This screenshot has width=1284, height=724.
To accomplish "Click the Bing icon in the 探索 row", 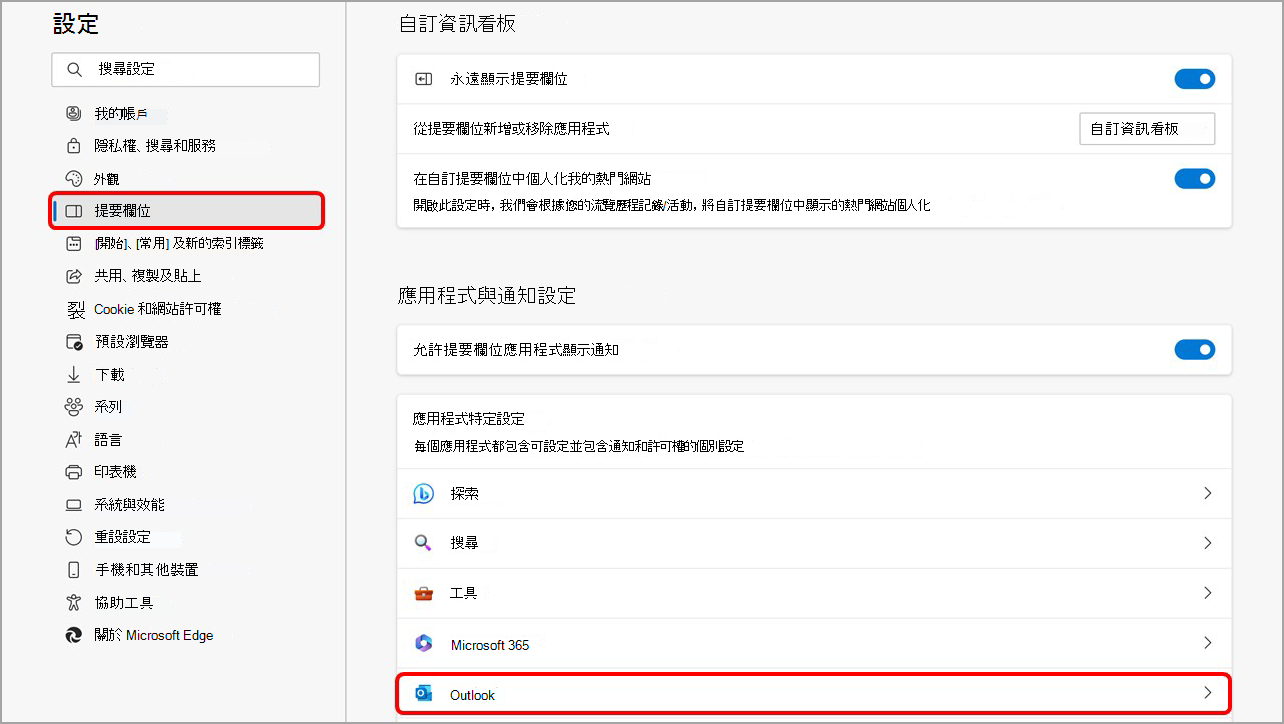I will 424,494.
